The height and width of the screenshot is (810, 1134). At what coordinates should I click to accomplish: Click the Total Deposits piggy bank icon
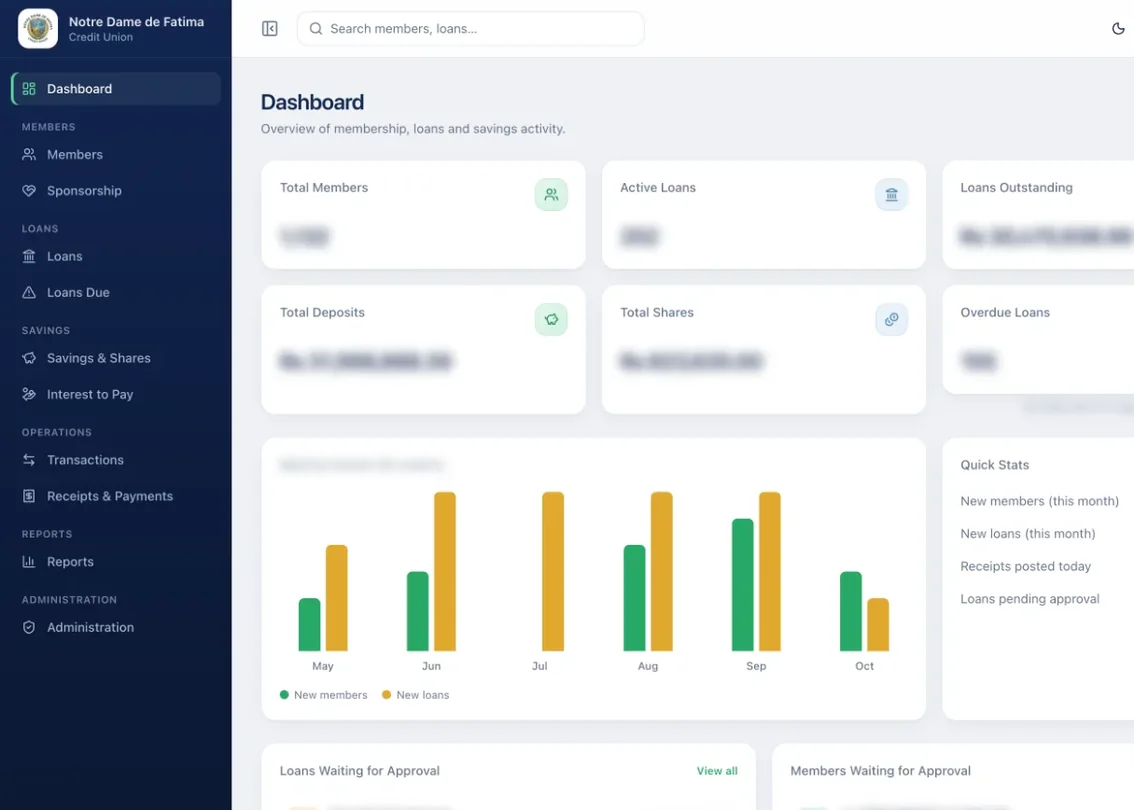coord(551,320)
